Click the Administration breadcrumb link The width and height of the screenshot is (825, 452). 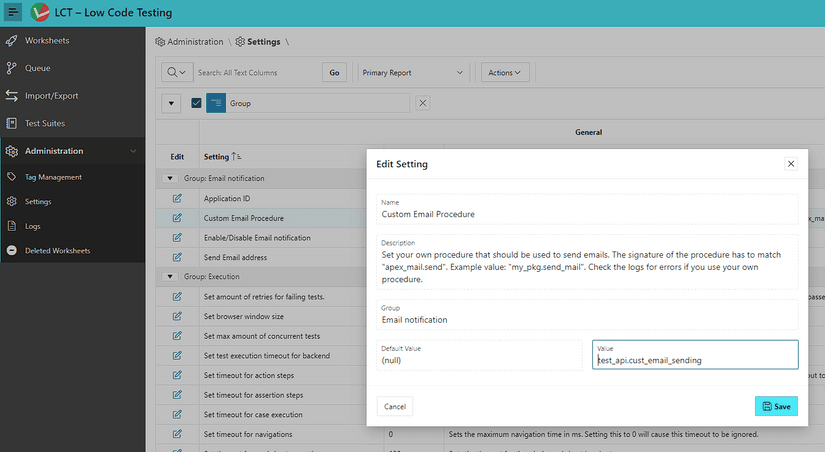(x=189, y=42)
